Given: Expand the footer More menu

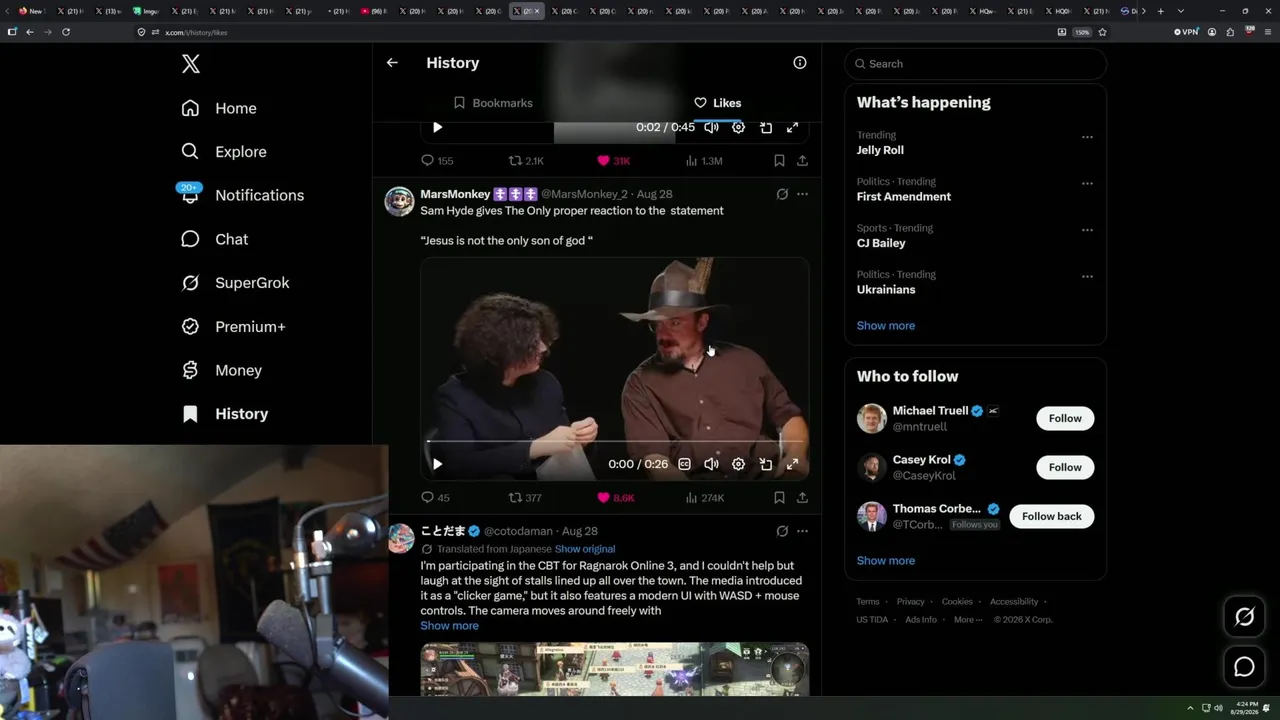Looking at the screenshot, I should pos(967,620).
